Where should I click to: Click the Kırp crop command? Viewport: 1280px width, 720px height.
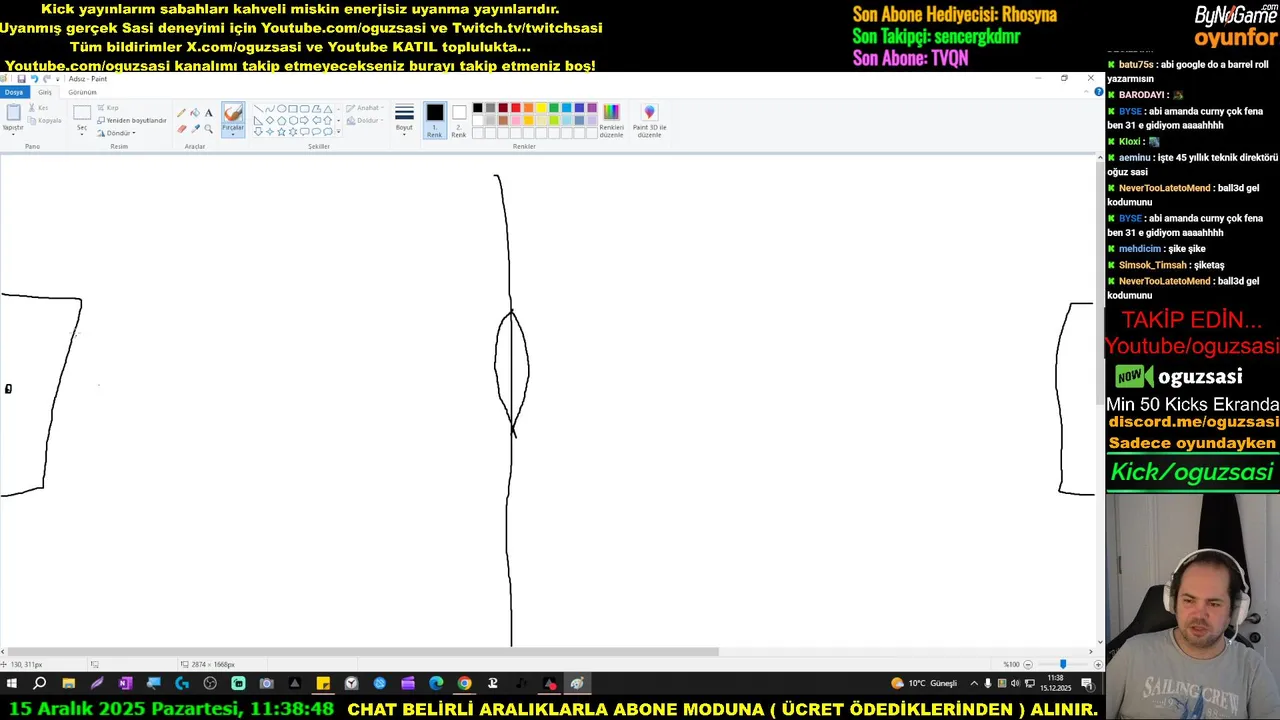[108, 108]
